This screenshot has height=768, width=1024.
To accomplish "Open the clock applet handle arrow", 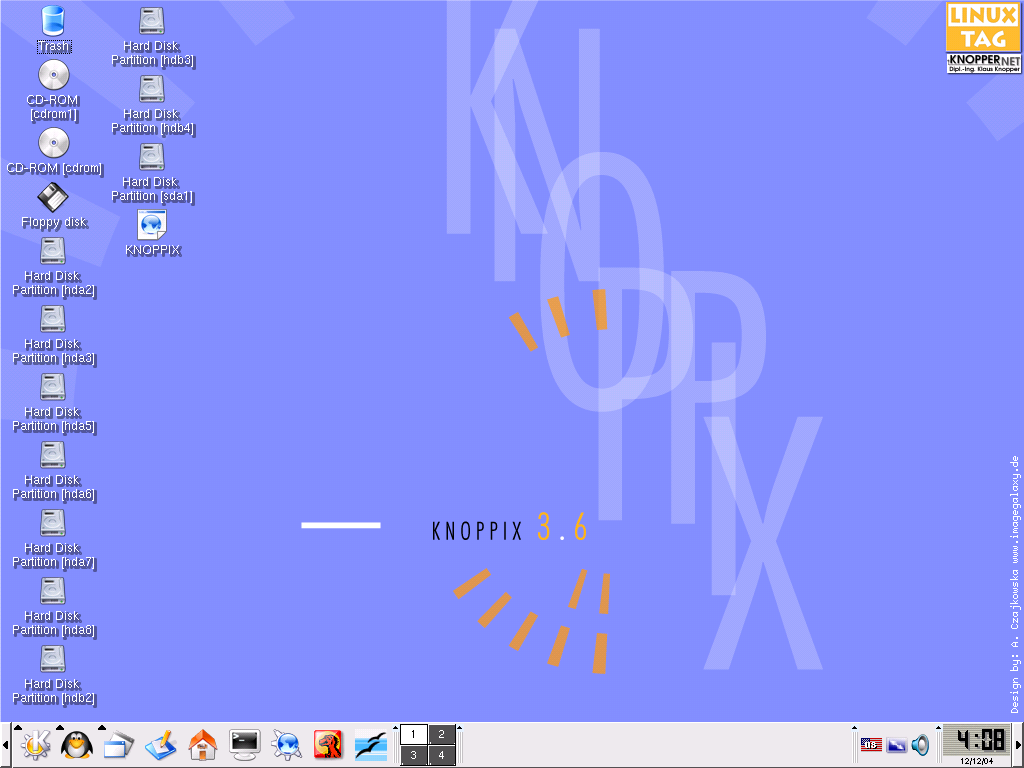I will 938,728.
